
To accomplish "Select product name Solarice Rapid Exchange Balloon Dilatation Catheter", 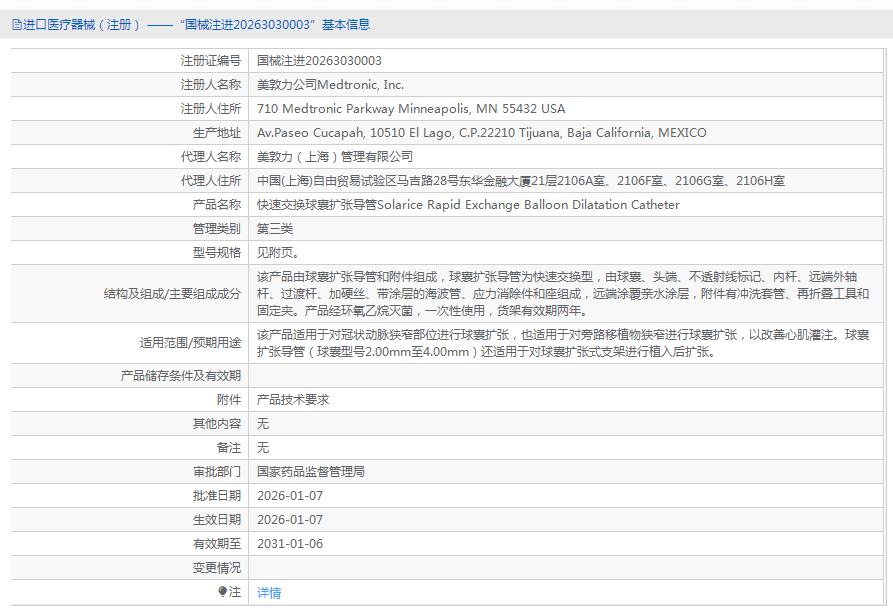I will tap(468, 205).
